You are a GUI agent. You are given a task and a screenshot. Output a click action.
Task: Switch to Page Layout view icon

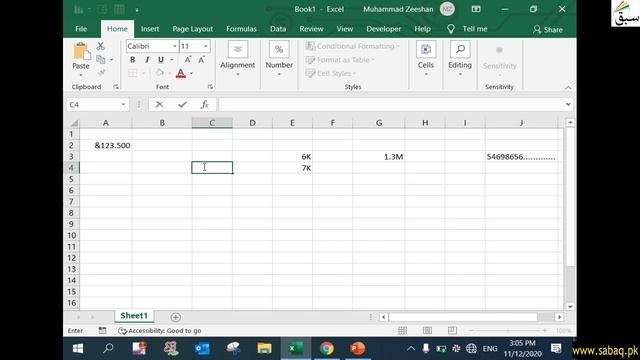(x=427, y=331)
